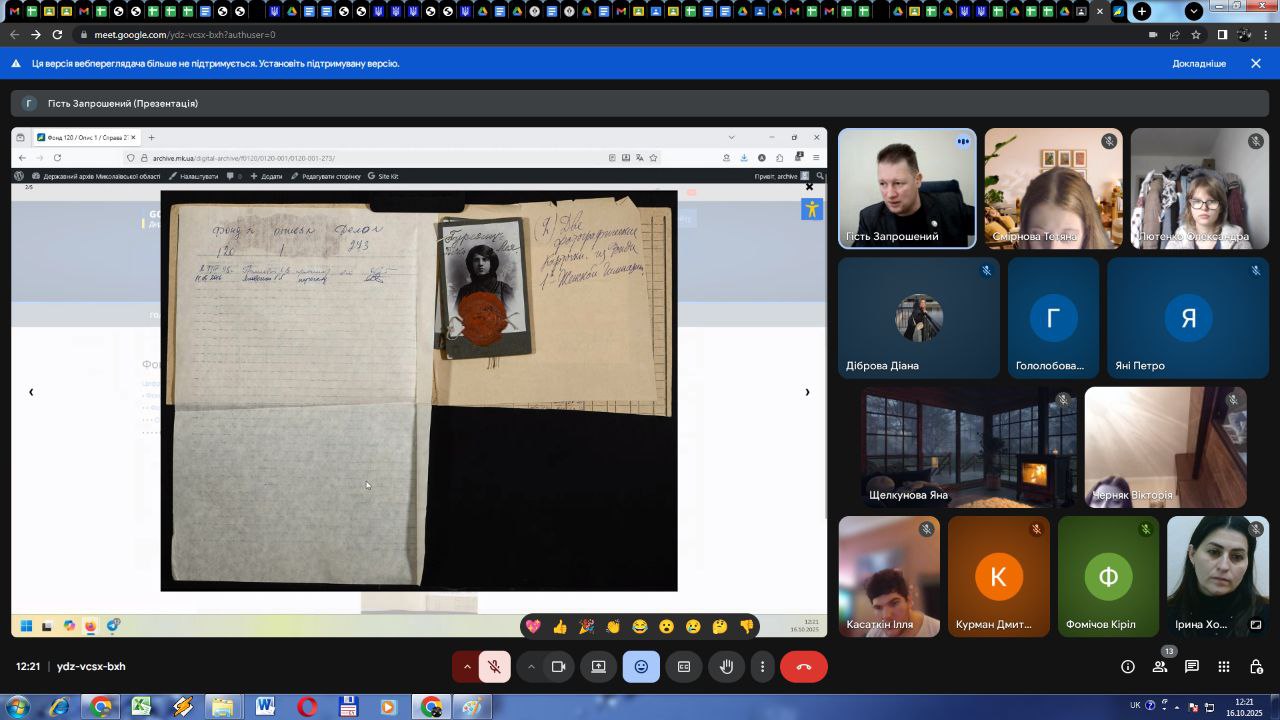Open host controls lock icon
This screenshot has width=1280, height=720.
(x=1256, y=667)
